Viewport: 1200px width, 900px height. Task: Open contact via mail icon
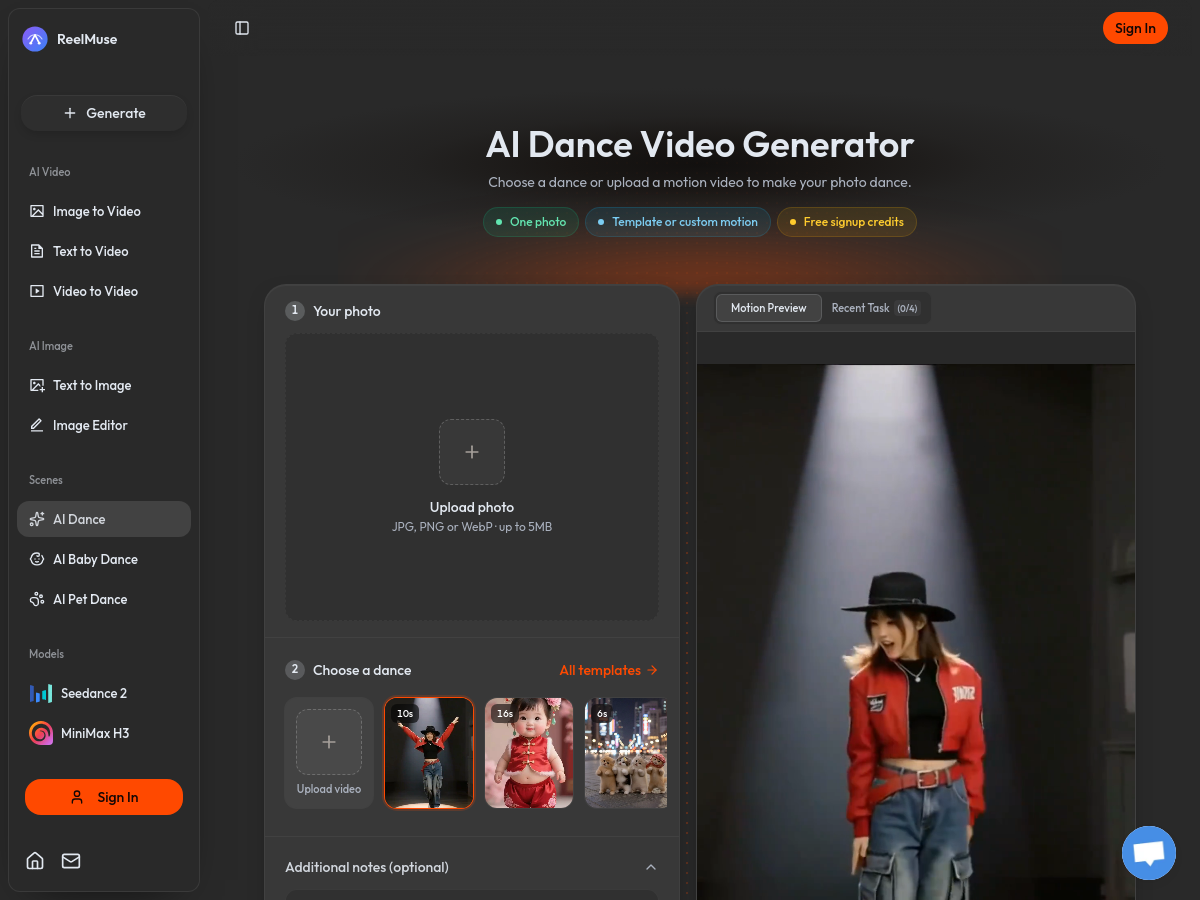tap(71, 861)
